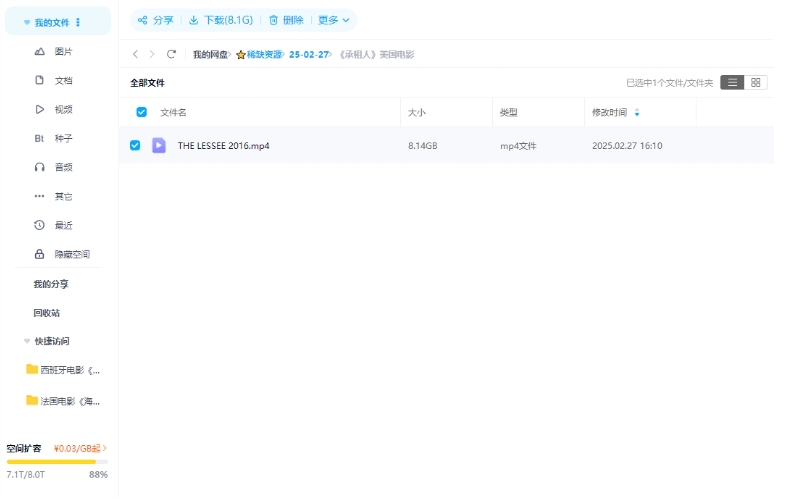This screenshot has width=788, height=503.
Task: Toggle the select-all checkbox in header
Action: (x=142, y=113)
